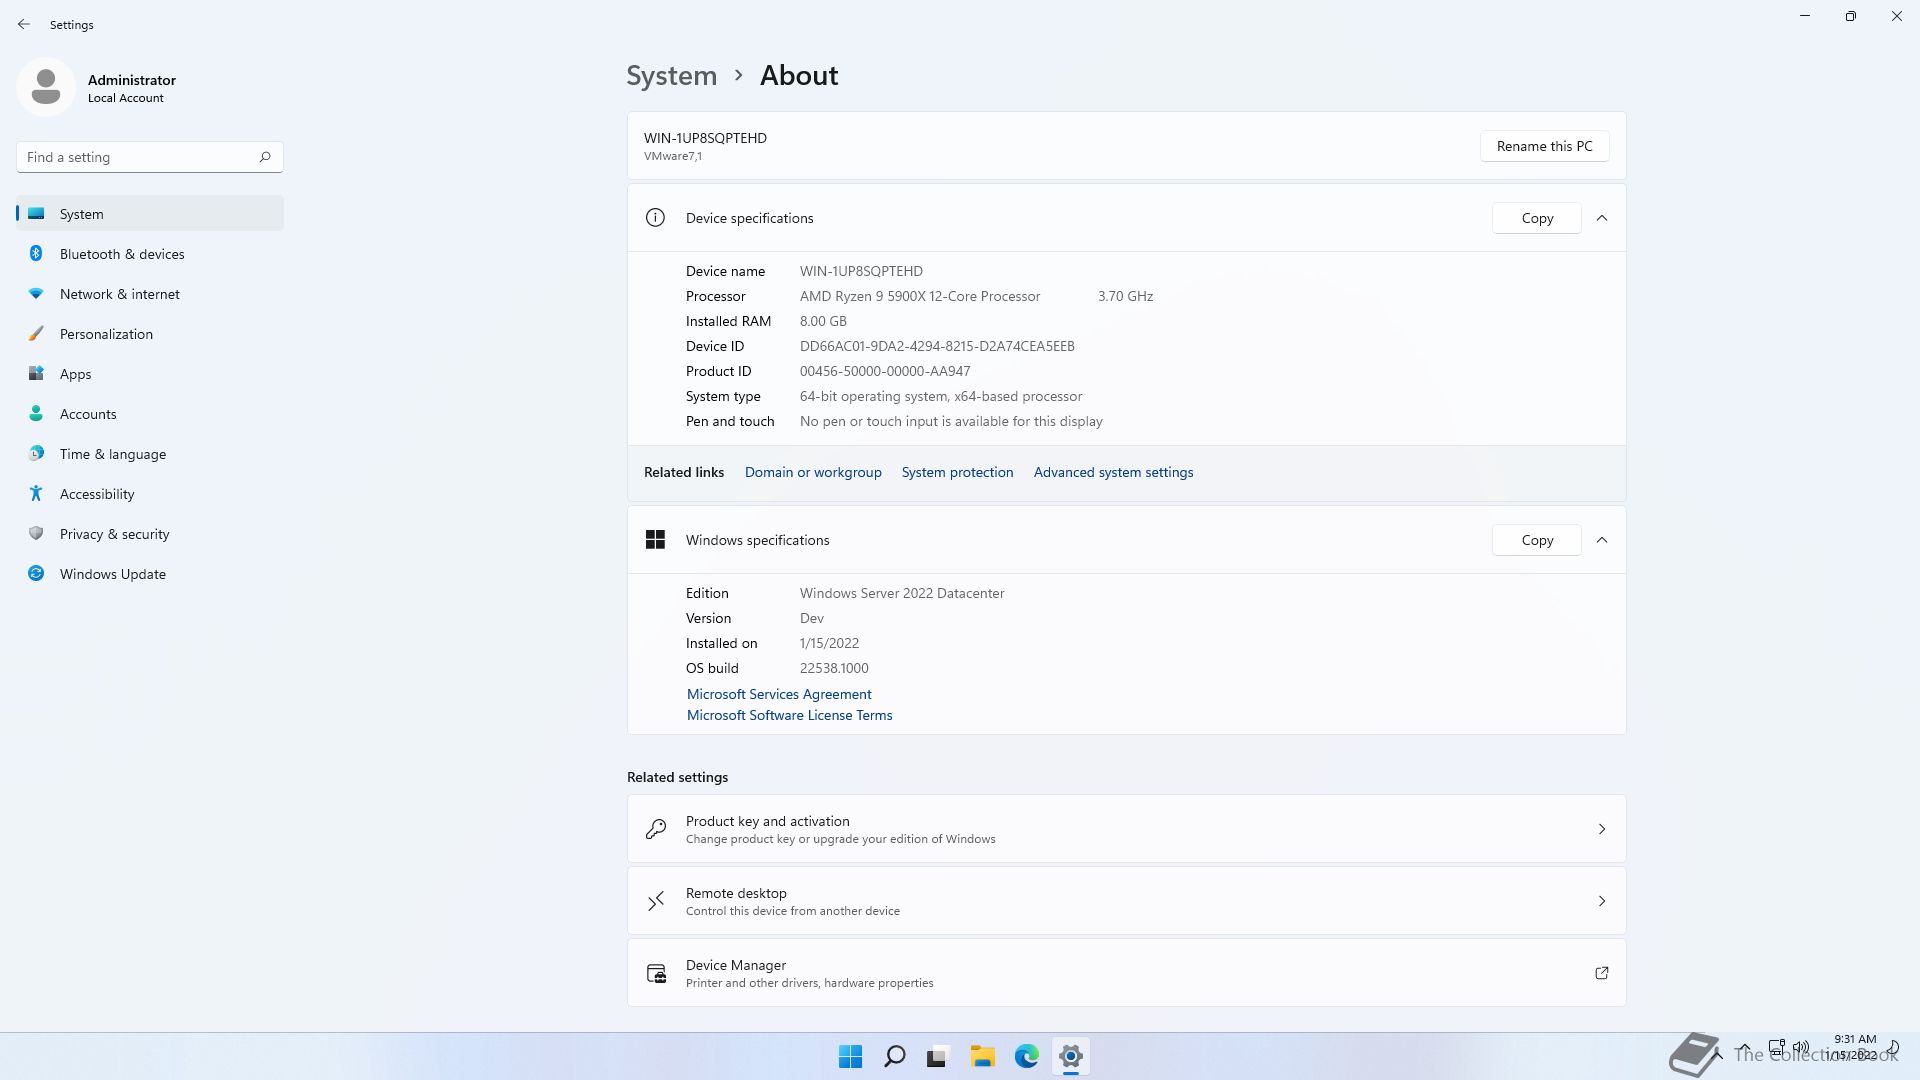Collapse the Windows specifications section
This screenshot has height=1080, width=1920.
point(1602,540)
